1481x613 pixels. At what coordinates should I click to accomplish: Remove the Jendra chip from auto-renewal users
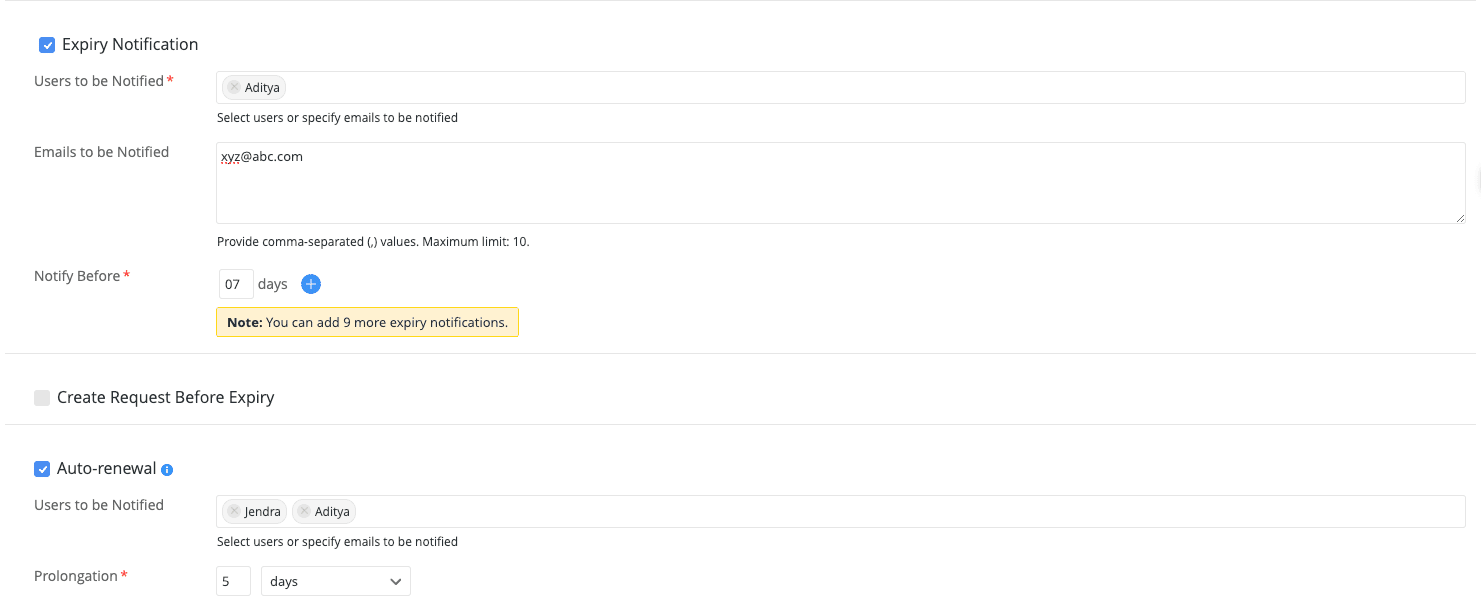tap(234, 511)
